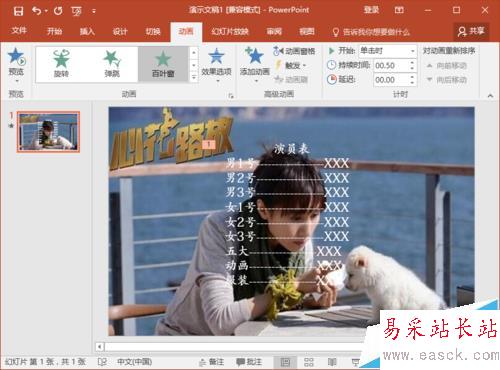Screen dimensions: 500x370
Task: Apply the 旋转 animation effect
Action: [x=61, y=64]
